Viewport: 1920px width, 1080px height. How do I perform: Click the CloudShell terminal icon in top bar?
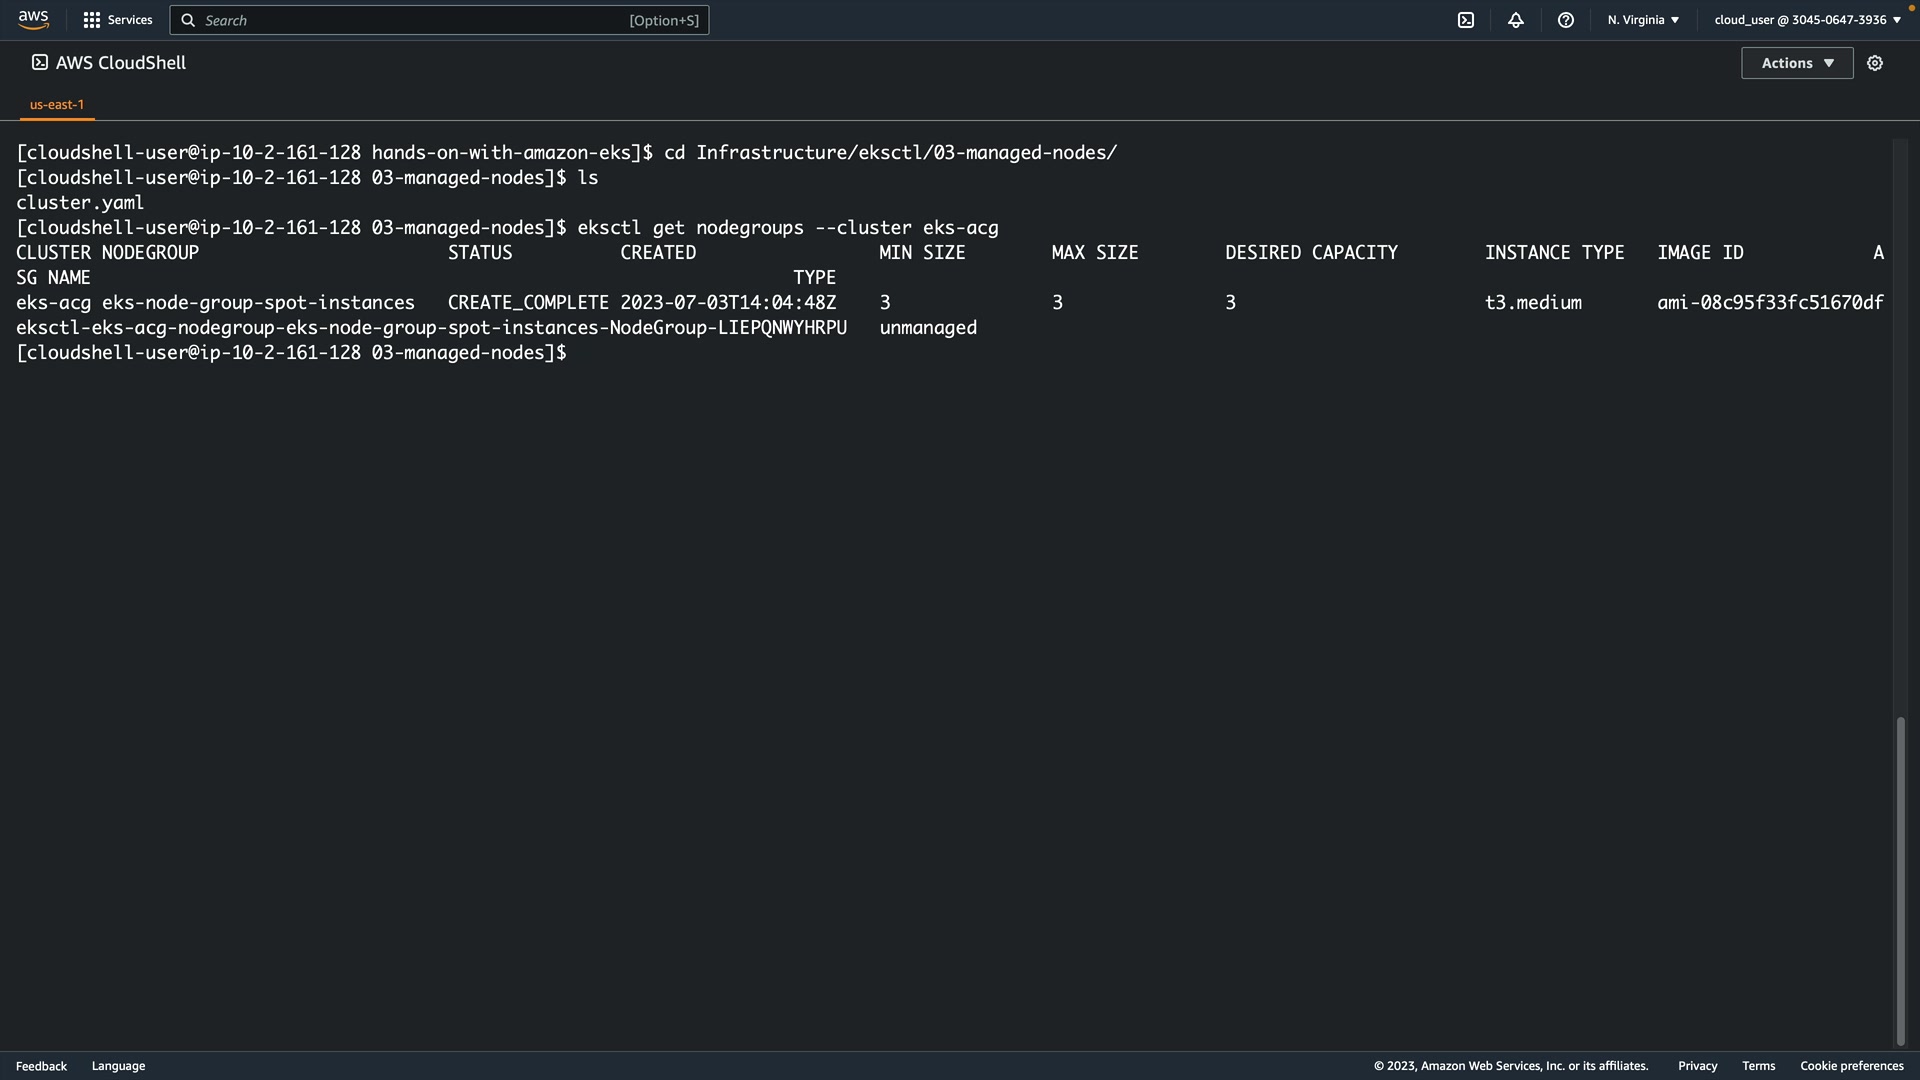(x=1465, y=20)
